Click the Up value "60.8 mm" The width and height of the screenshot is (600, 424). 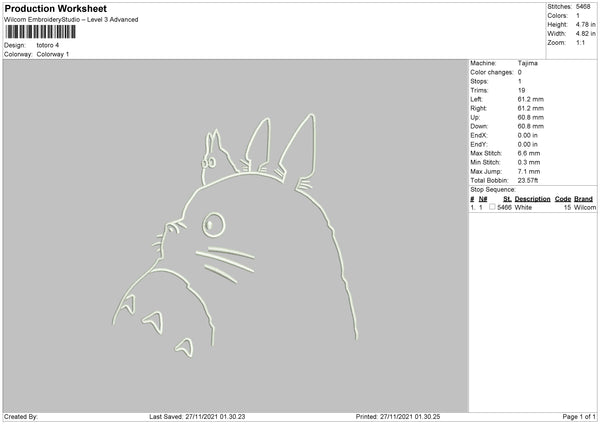pos(530,117)
